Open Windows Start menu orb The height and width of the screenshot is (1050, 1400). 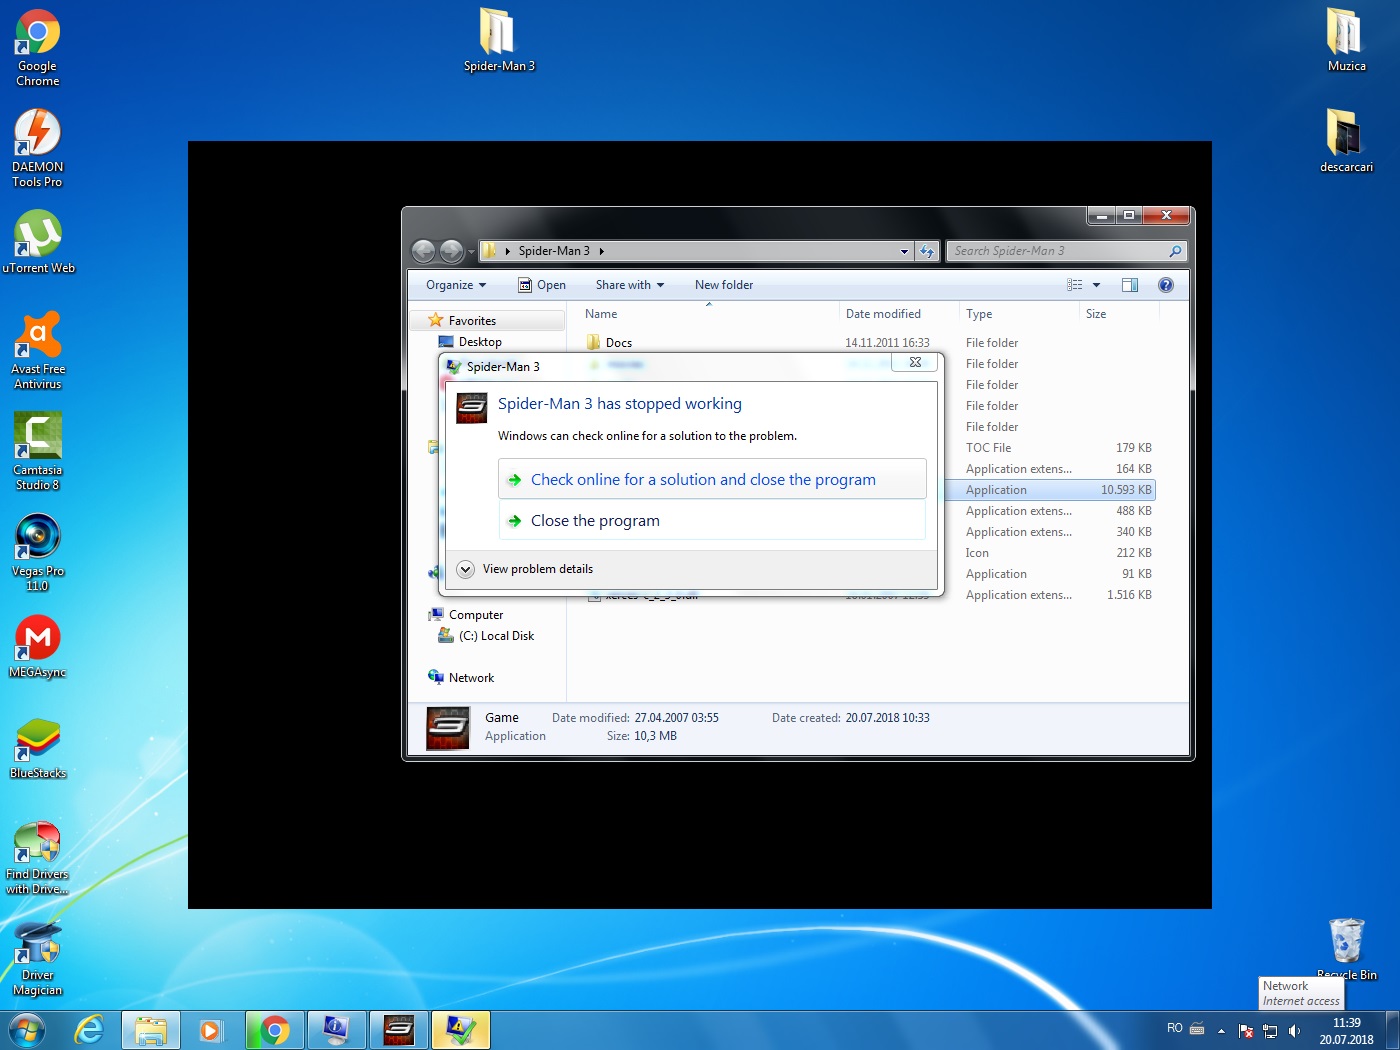tap(27, 1030)
